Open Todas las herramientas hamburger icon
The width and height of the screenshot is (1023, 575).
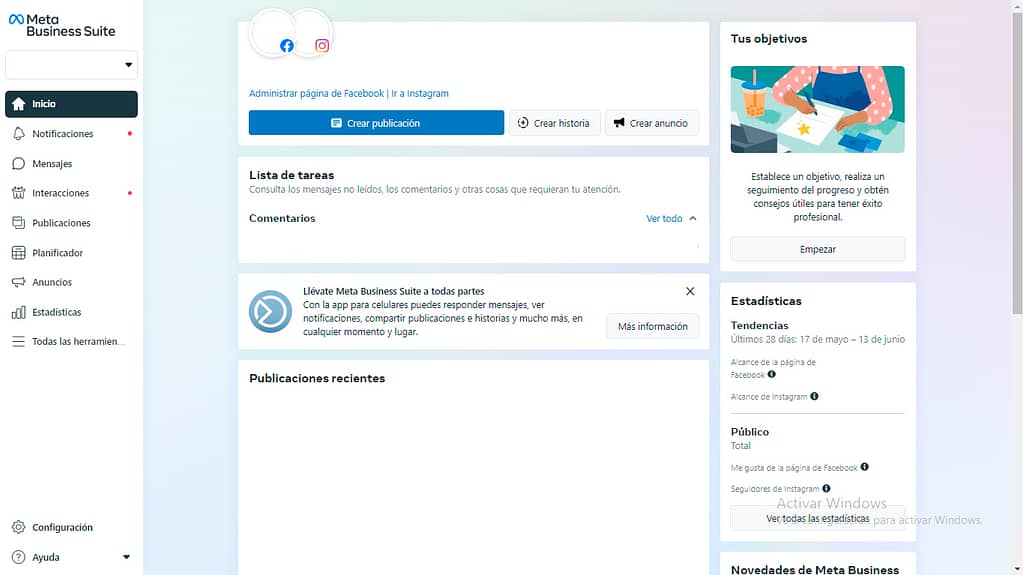coord(18,341)
